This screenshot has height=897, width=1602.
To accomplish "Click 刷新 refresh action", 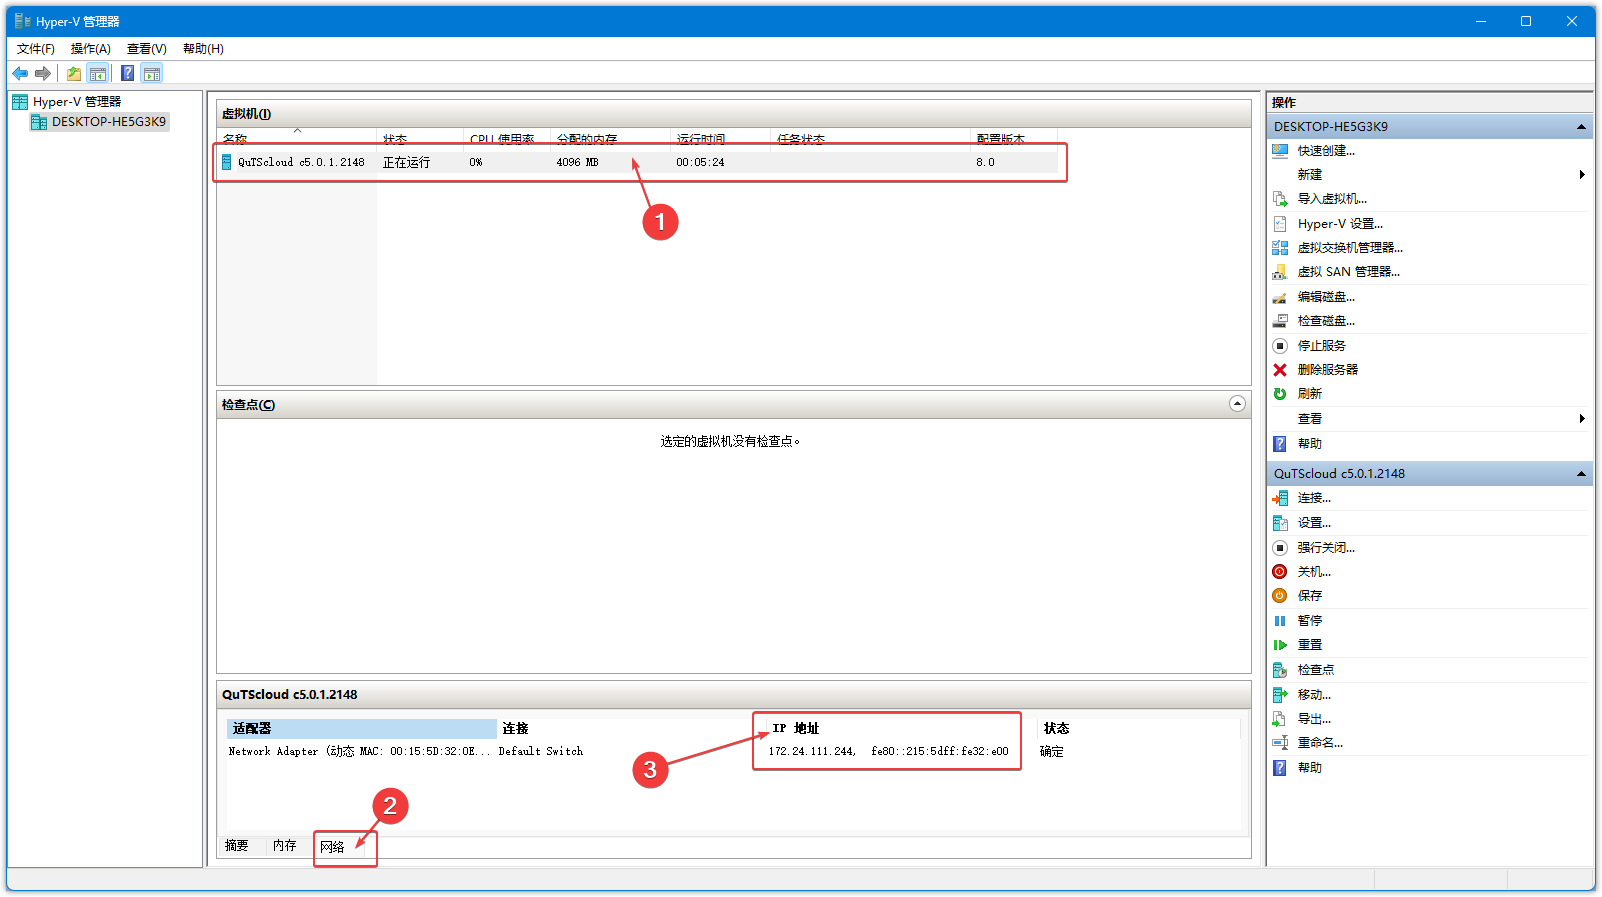I will coord(1309,394).
